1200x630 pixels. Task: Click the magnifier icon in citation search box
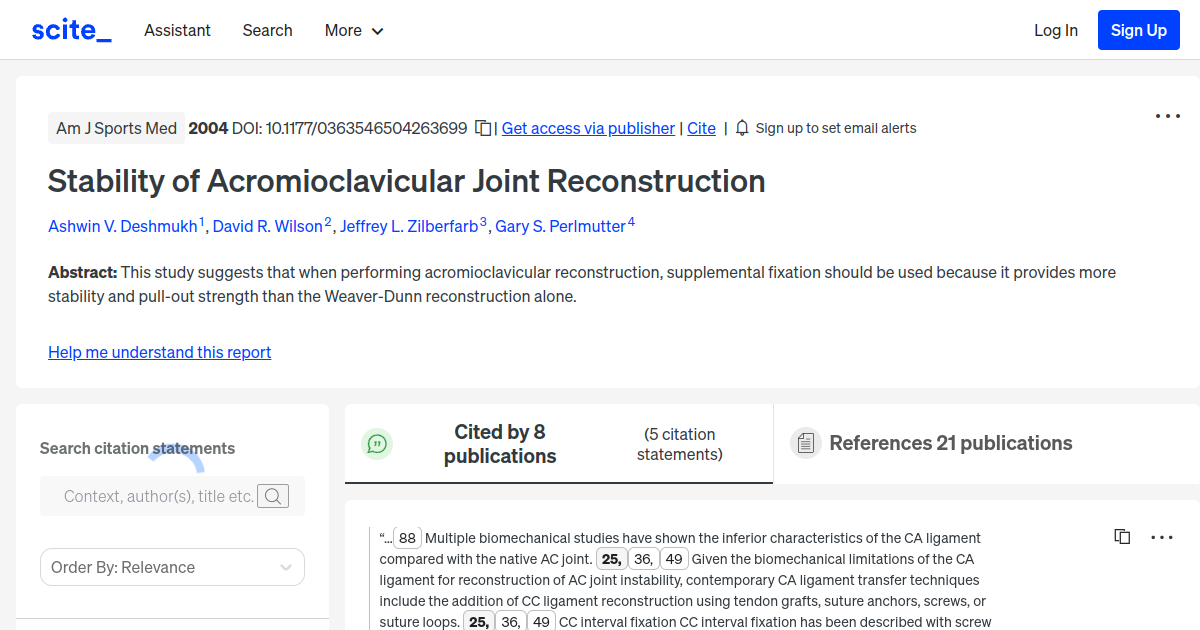[x=273, y=495]
